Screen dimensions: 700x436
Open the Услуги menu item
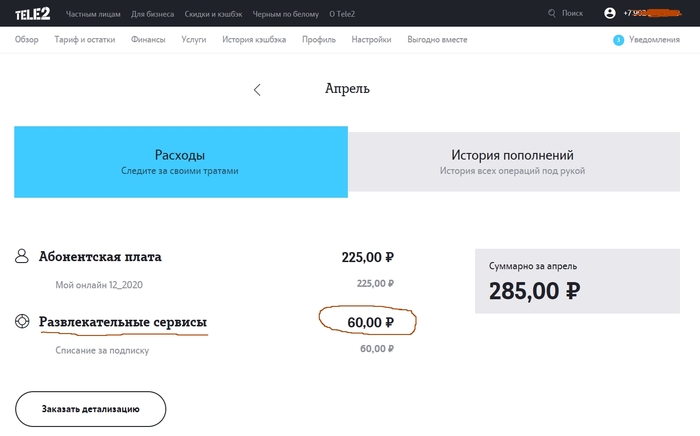click(x=194, y=40)
